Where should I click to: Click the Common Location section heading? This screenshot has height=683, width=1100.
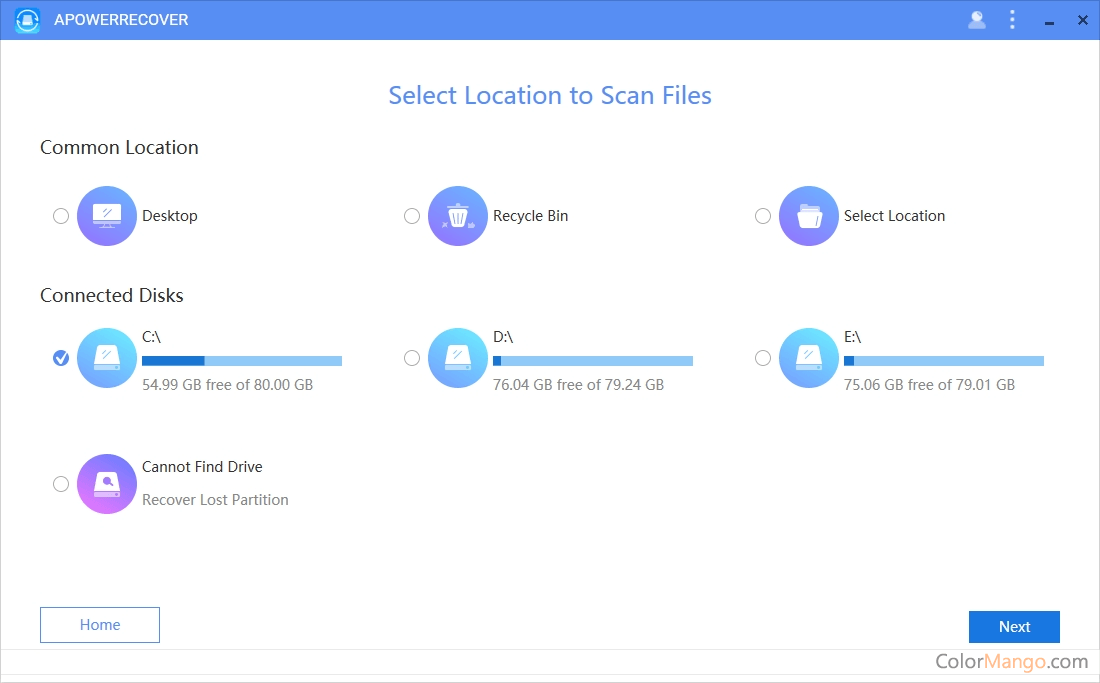tap(119, 147)
